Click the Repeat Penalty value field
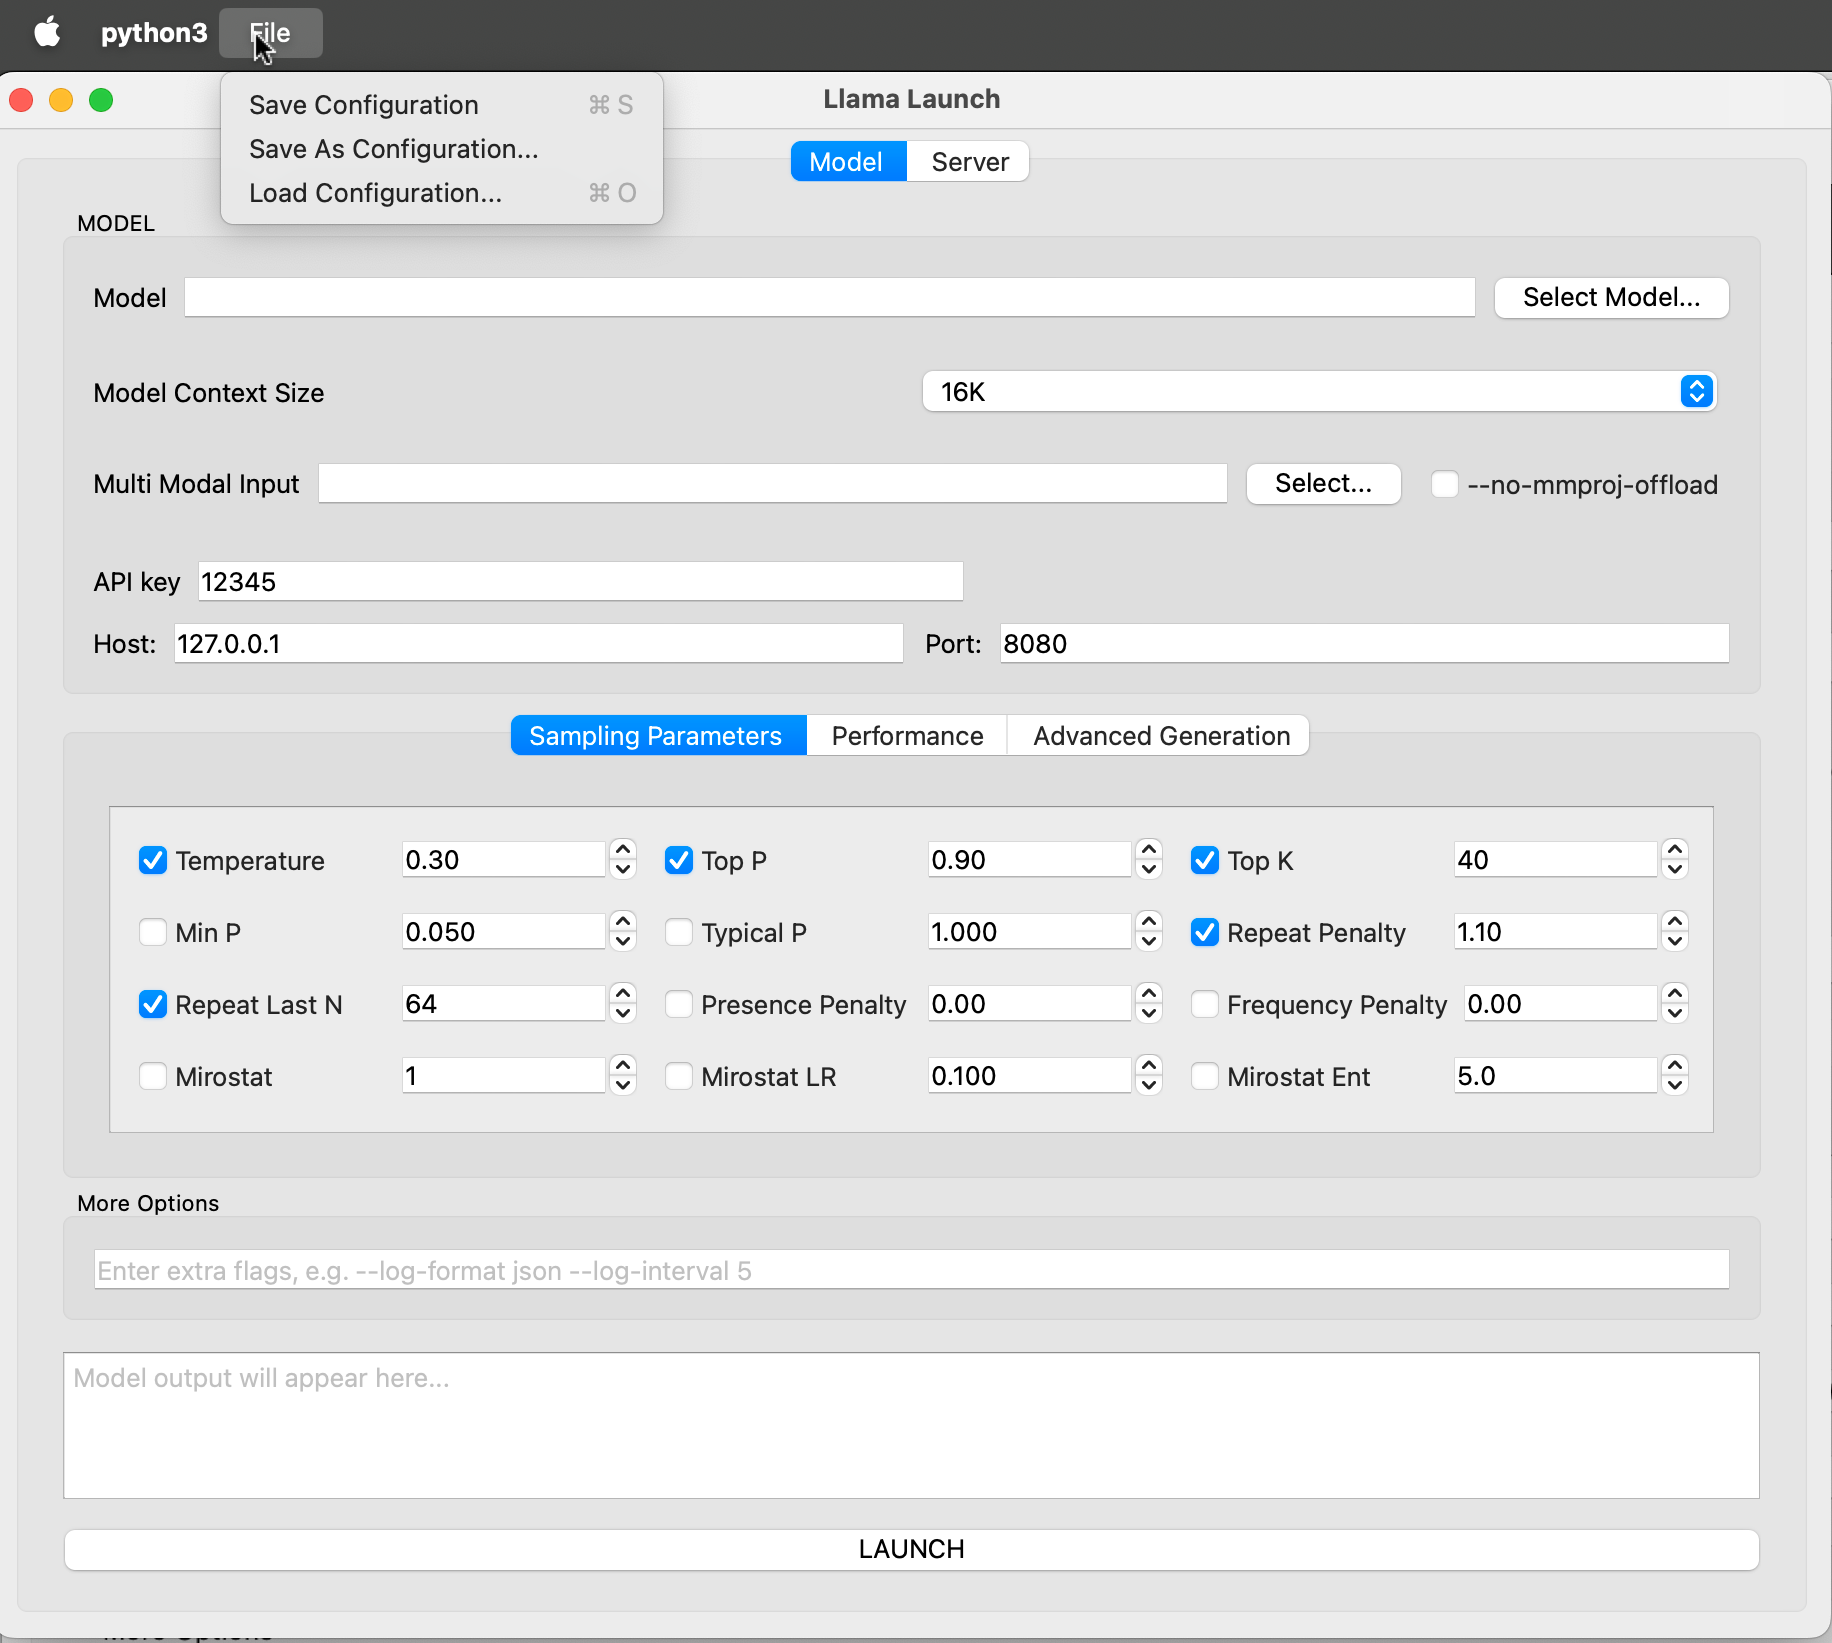The height and width of the screenshot is (1643, 1832). (x=1556, y=932)
